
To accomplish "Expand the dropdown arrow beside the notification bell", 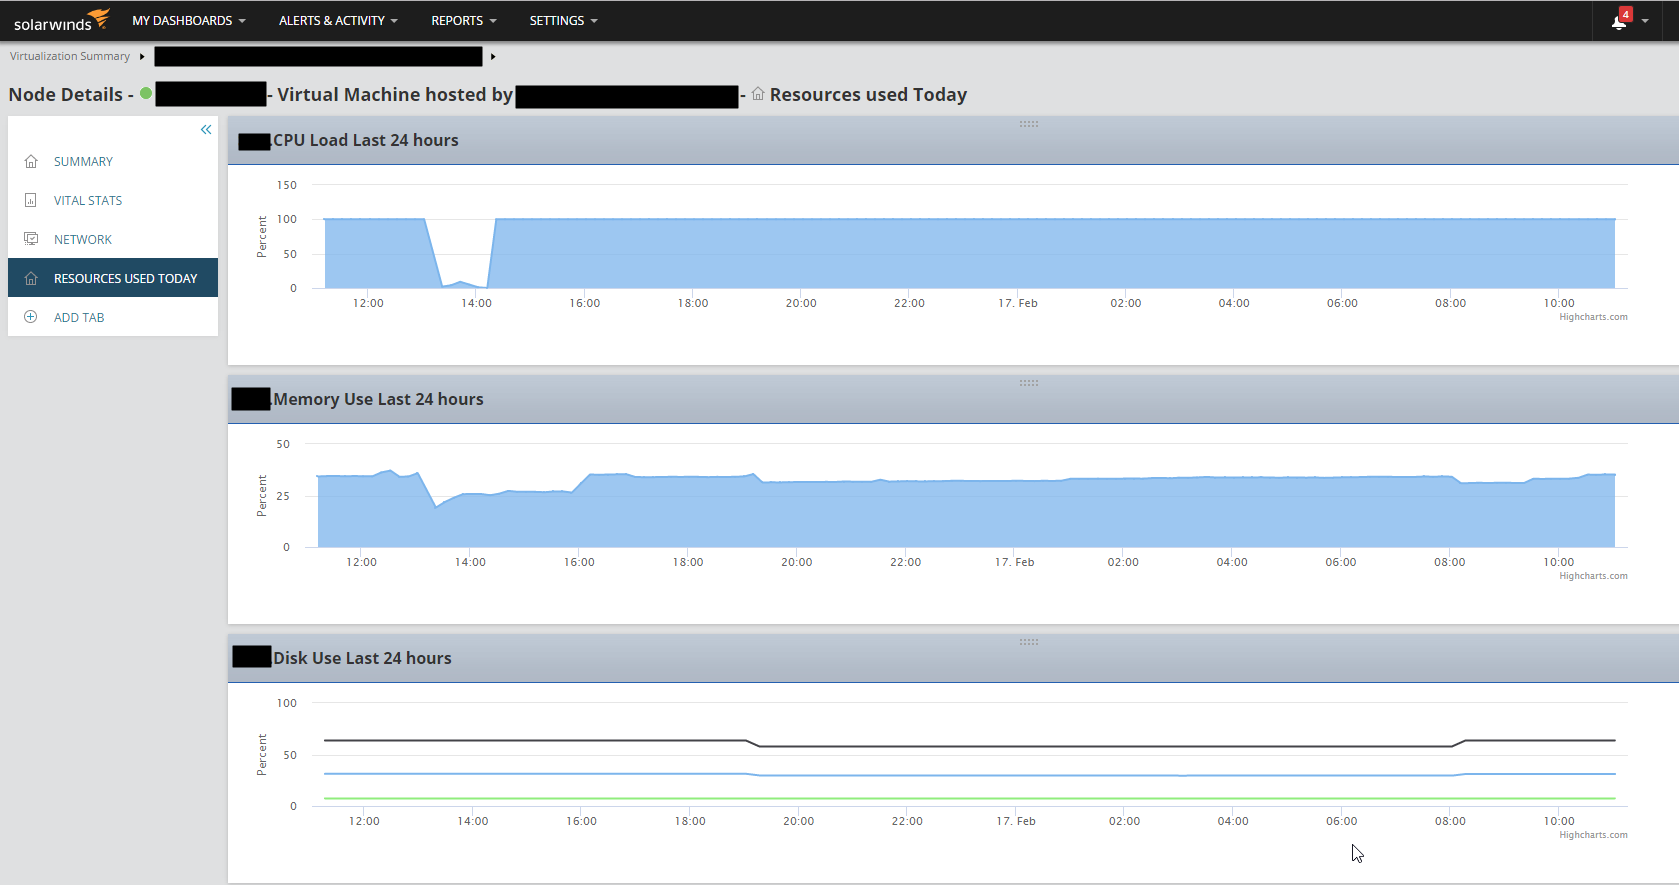I will [1645, 21].
